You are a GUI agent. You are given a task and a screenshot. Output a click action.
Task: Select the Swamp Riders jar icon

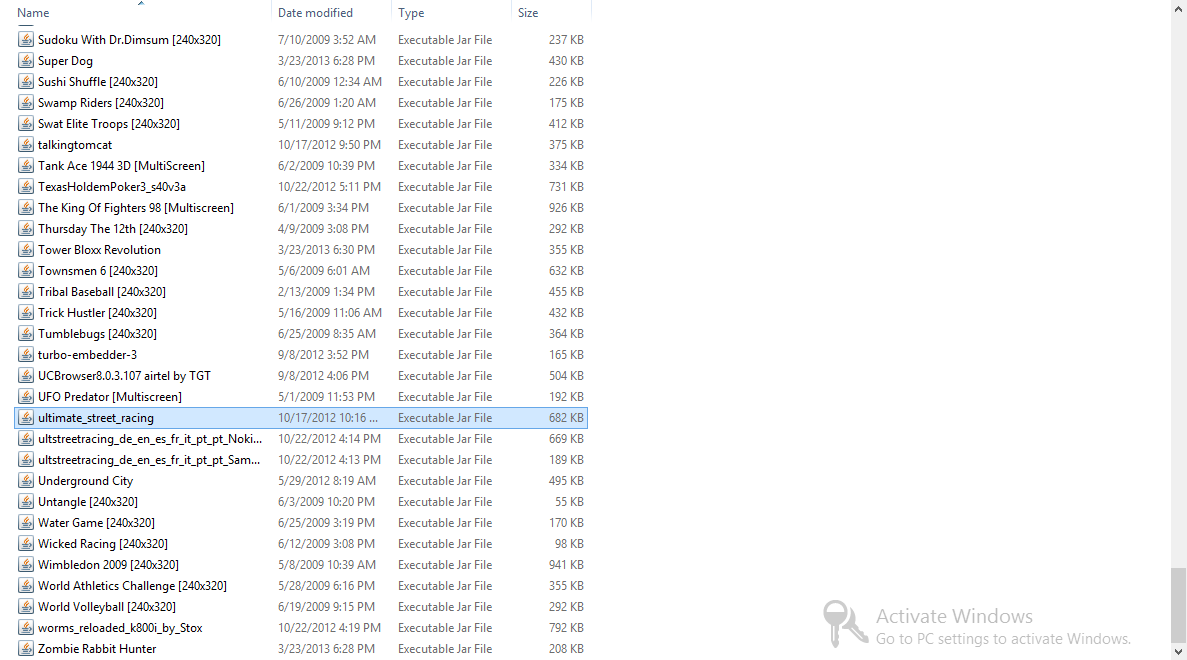click(x=26, y=103)
